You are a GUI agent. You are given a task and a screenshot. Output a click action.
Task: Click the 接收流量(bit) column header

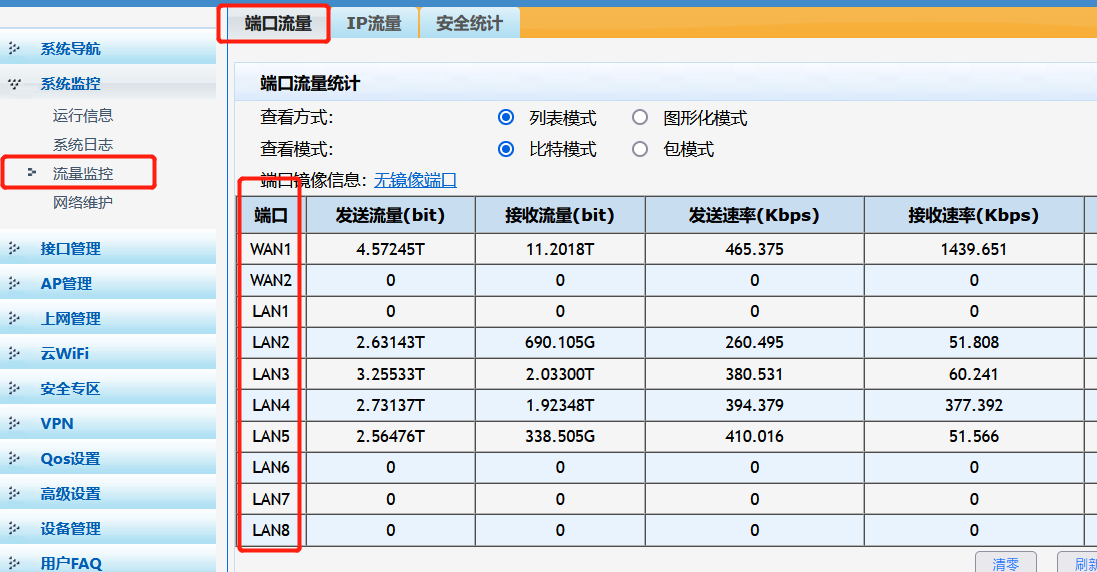coord(560,215)
